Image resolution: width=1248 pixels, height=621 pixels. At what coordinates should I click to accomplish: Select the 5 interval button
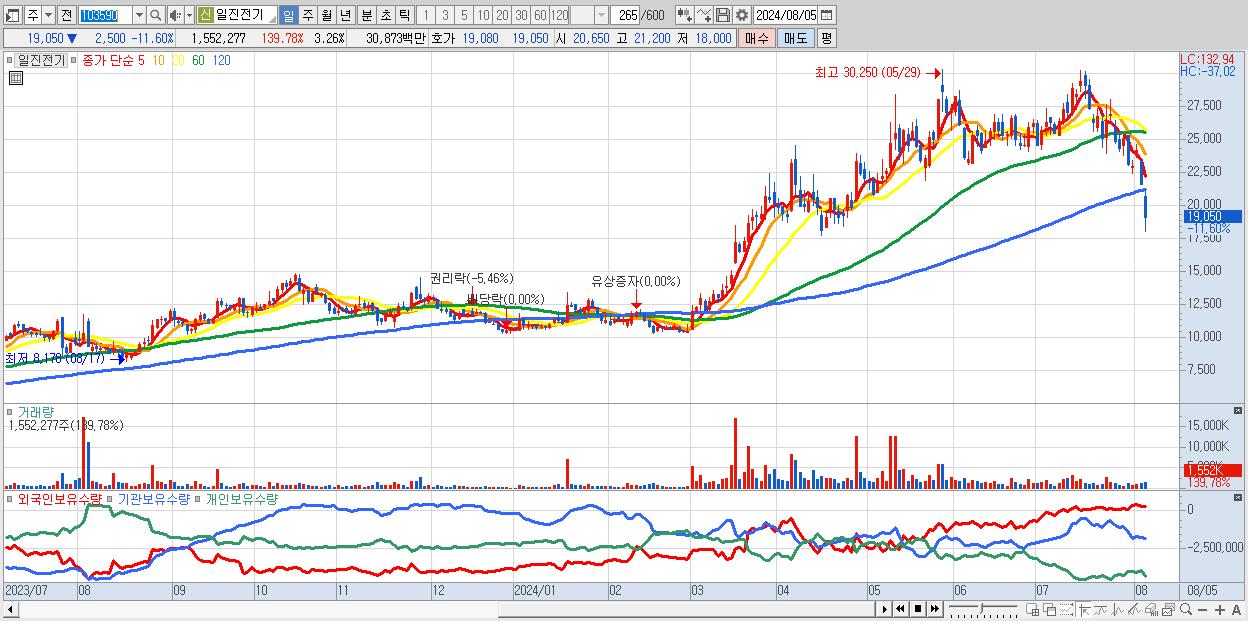coord(464,15)
